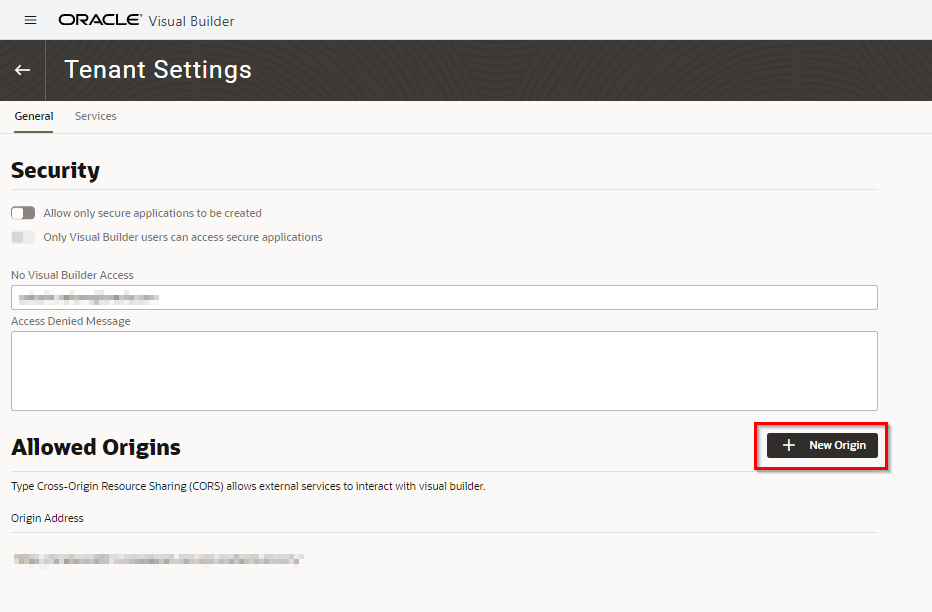The width and height of the screenshot is (932, 612).
Task: Open the hamburger navigation menu
Action: point(30,20)
